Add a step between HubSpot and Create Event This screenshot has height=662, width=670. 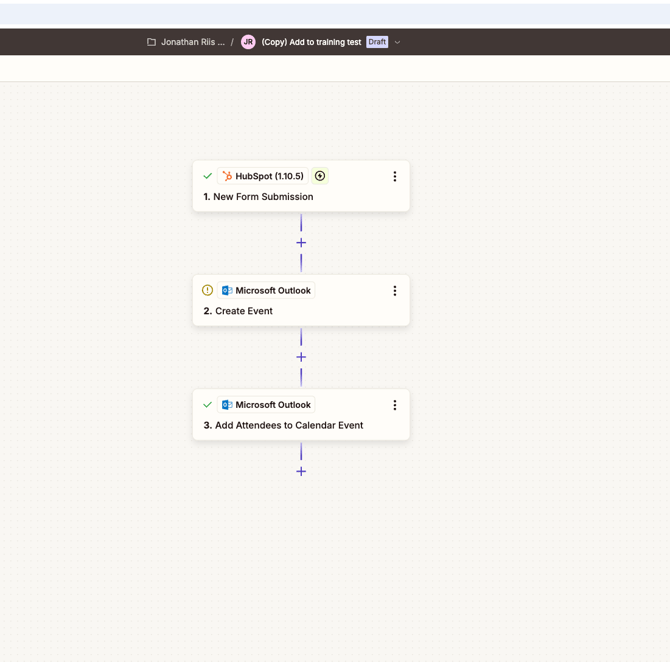(x=301, y=243)
